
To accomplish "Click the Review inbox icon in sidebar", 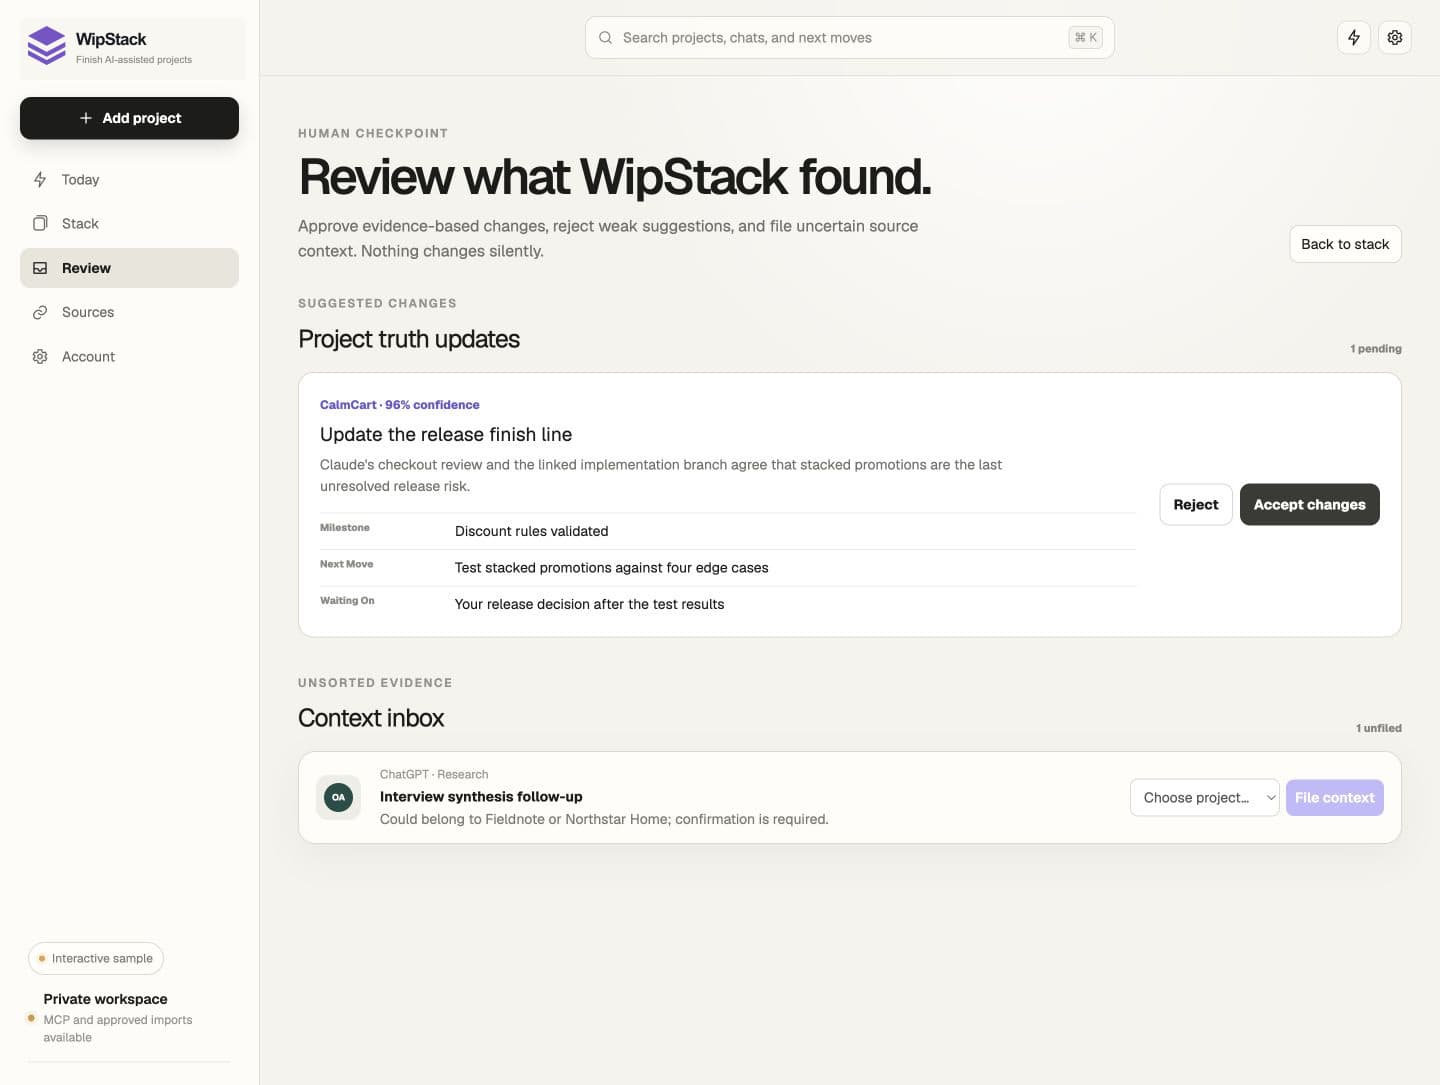I will point(40,268).
